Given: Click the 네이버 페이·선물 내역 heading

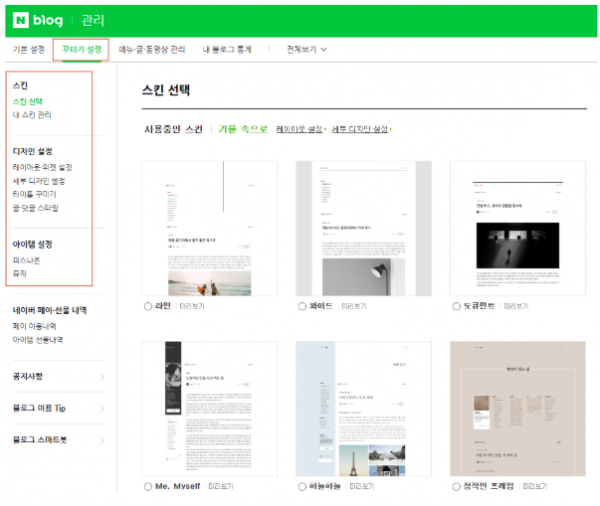Looking at the screenshot, I should 50,310.
